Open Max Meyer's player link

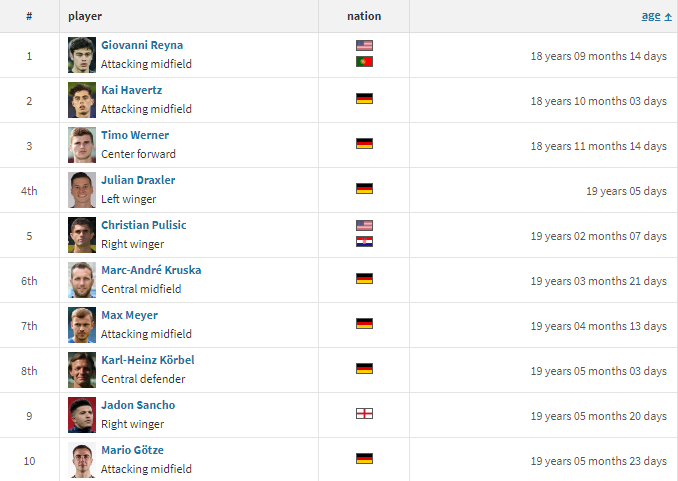tap(129, 315)
